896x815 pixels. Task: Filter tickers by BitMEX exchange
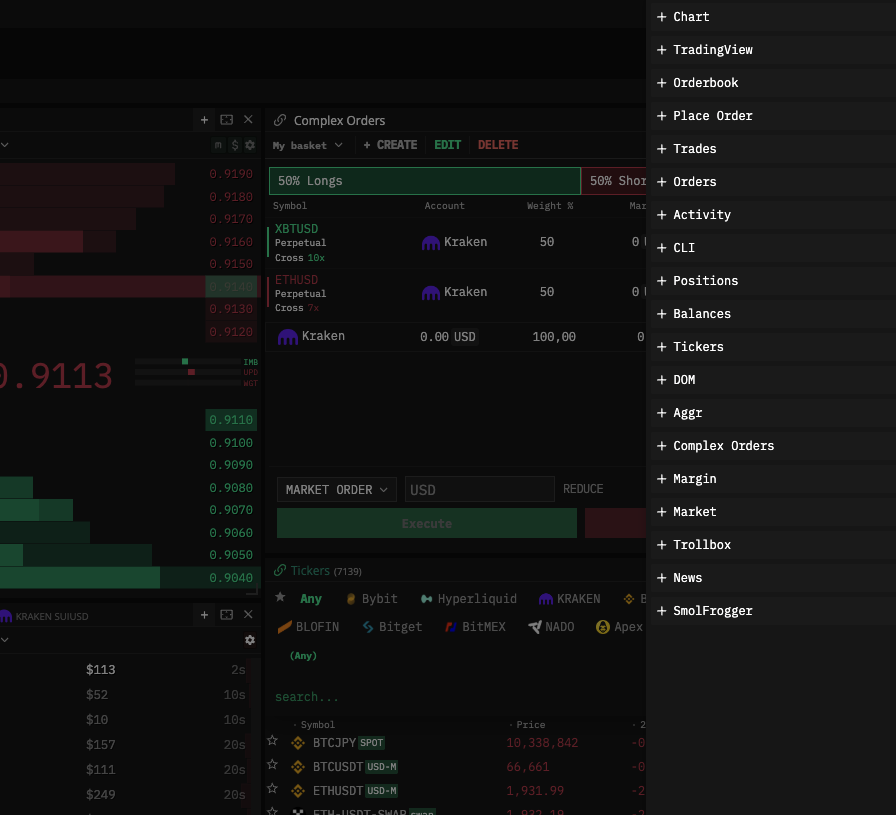[x=474, y=627]
